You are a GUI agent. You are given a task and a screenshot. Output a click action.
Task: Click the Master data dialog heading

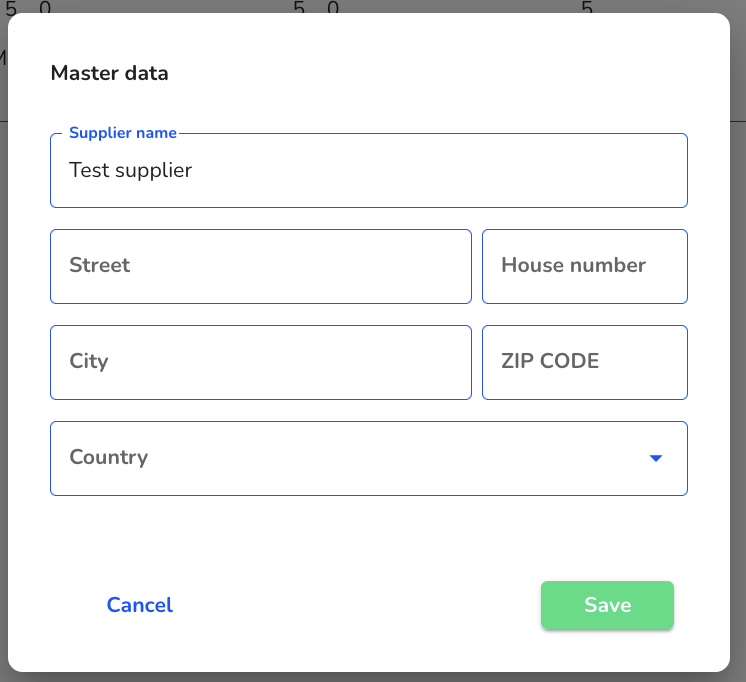[x=109, y=73]
